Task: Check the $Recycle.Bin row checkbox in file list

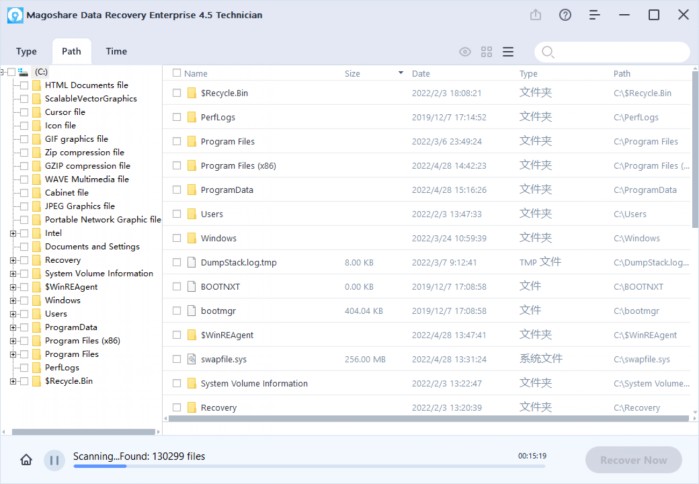Action: click(177, 93)
